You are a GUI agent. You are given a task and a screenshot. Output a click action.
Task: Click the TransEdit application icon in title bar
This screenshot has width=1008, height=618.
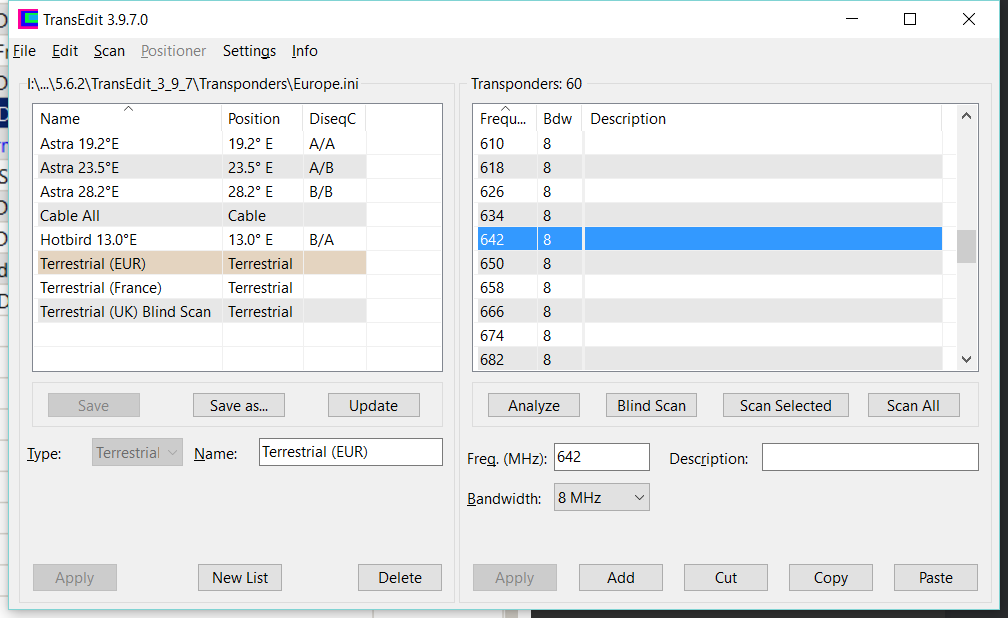[x=28, y=19]
